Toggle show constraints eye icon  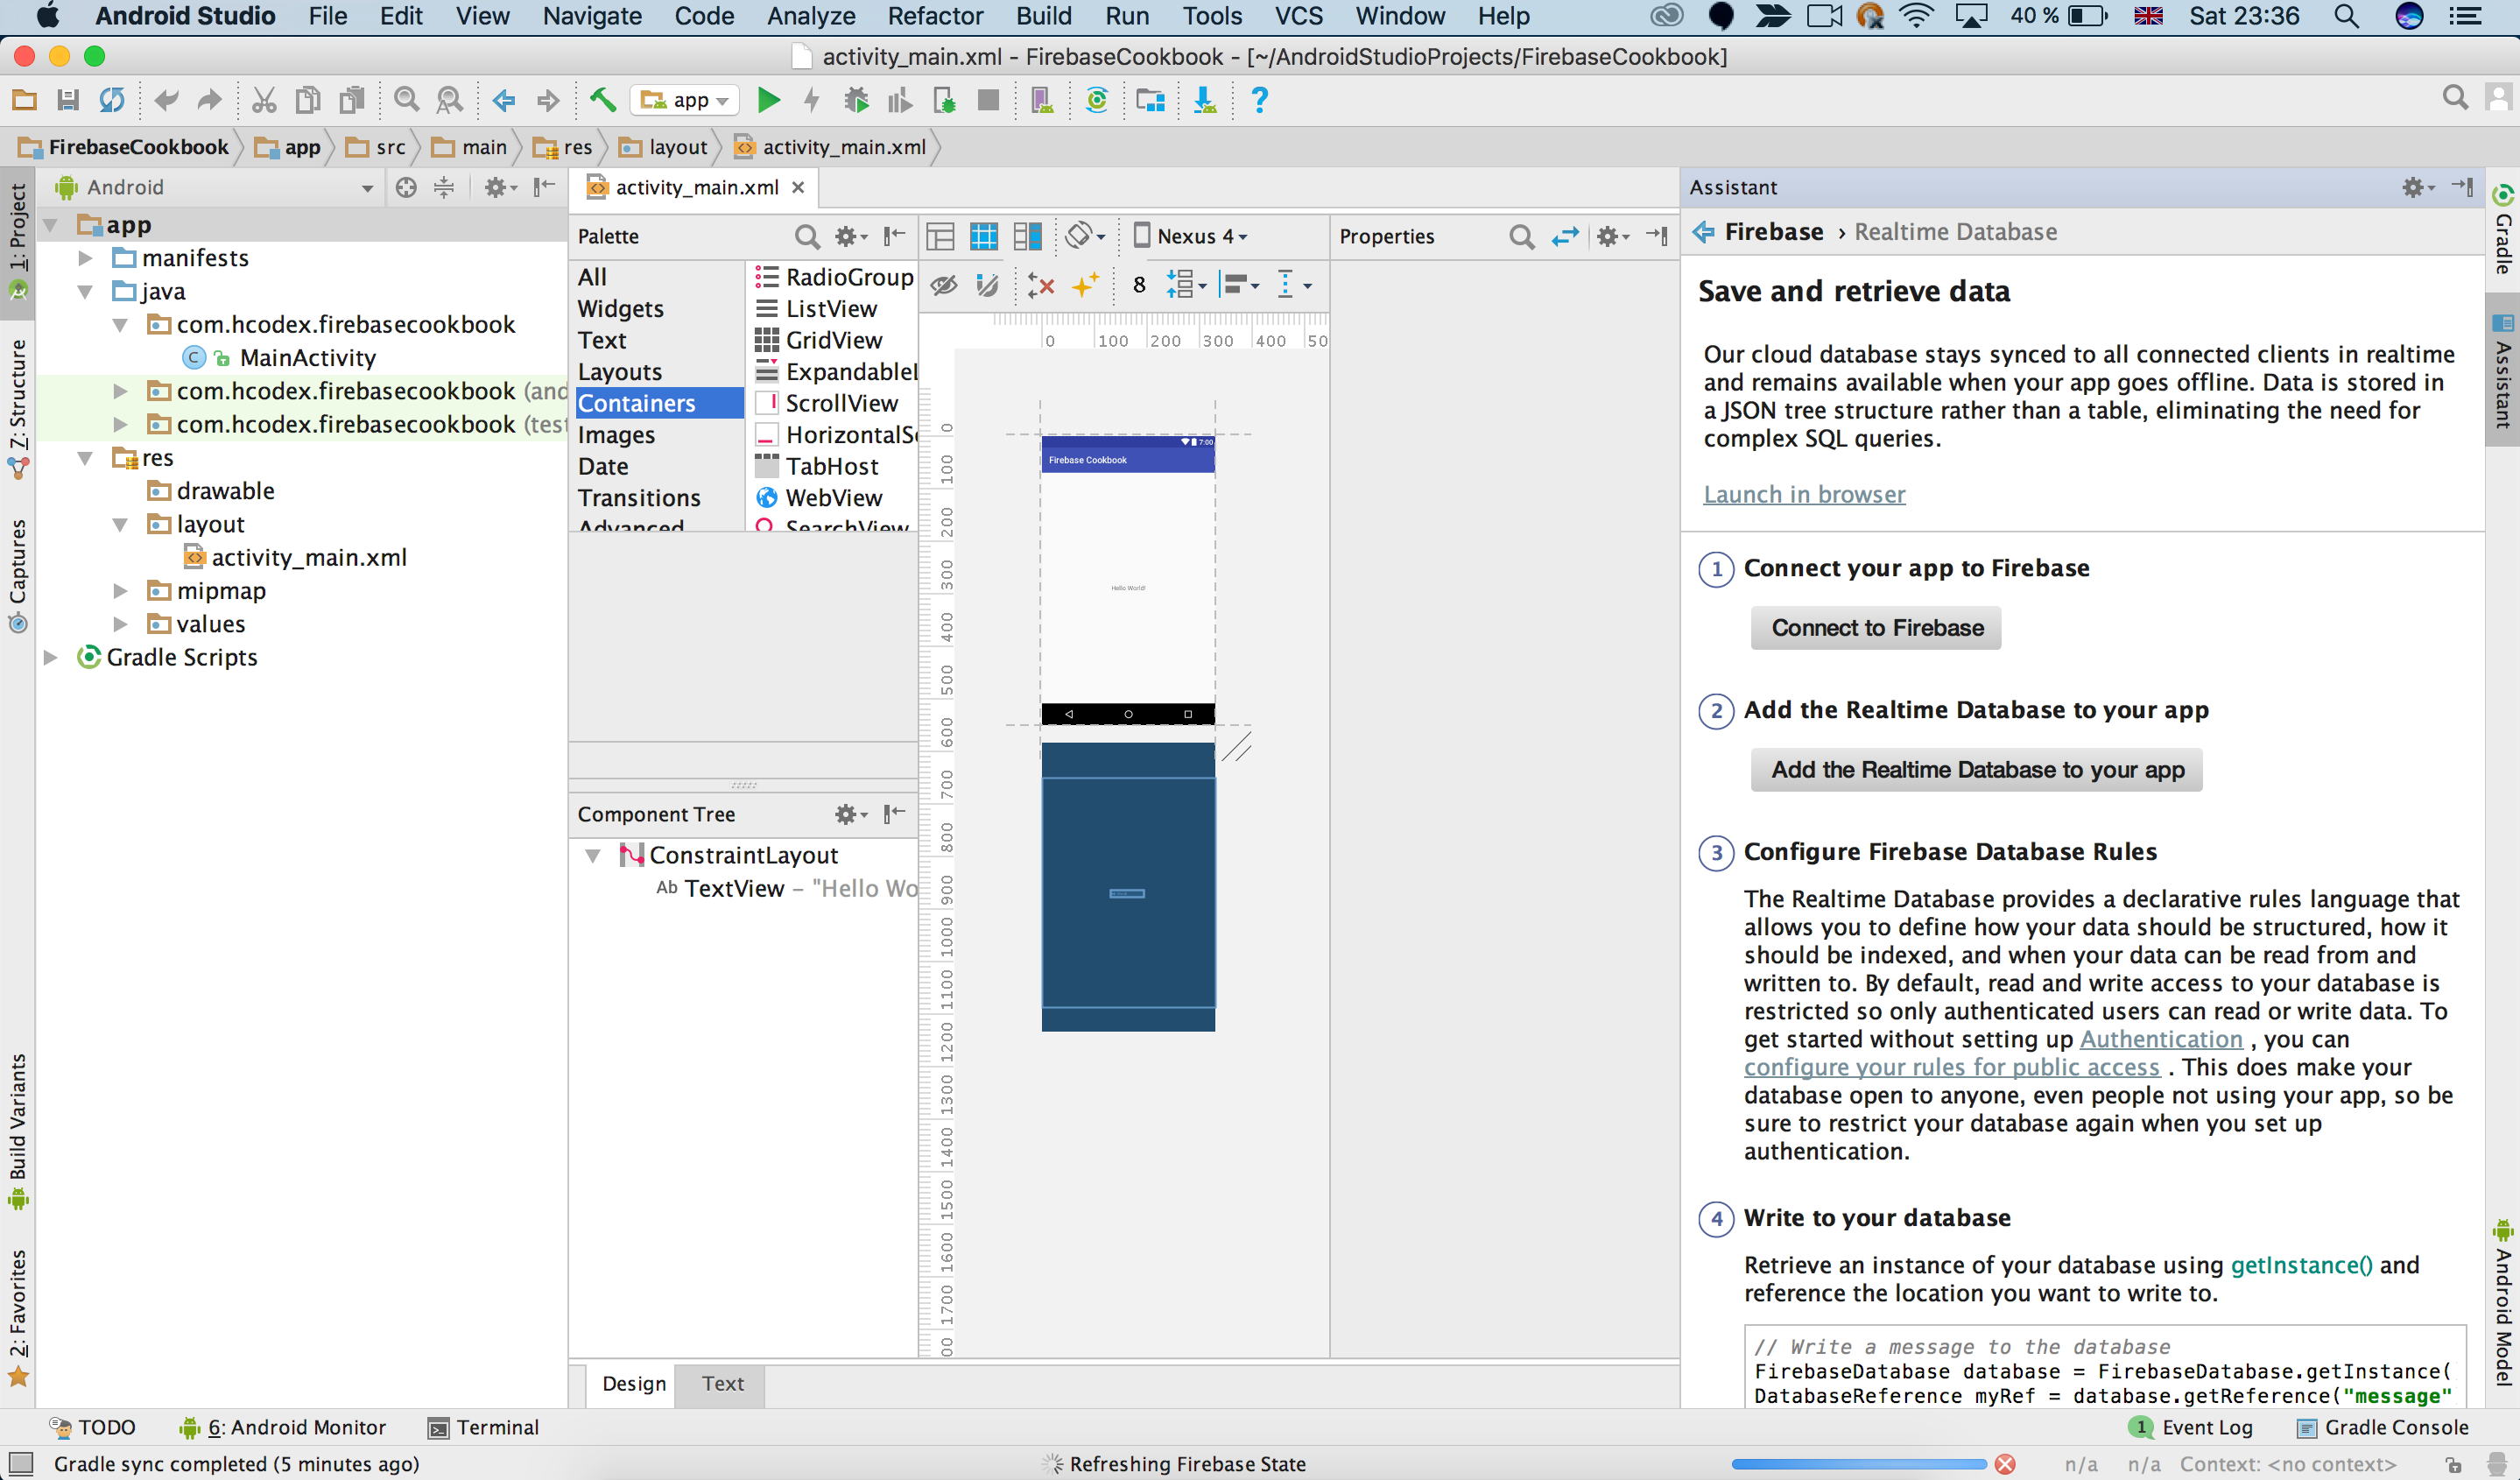(x=943, y=286)
